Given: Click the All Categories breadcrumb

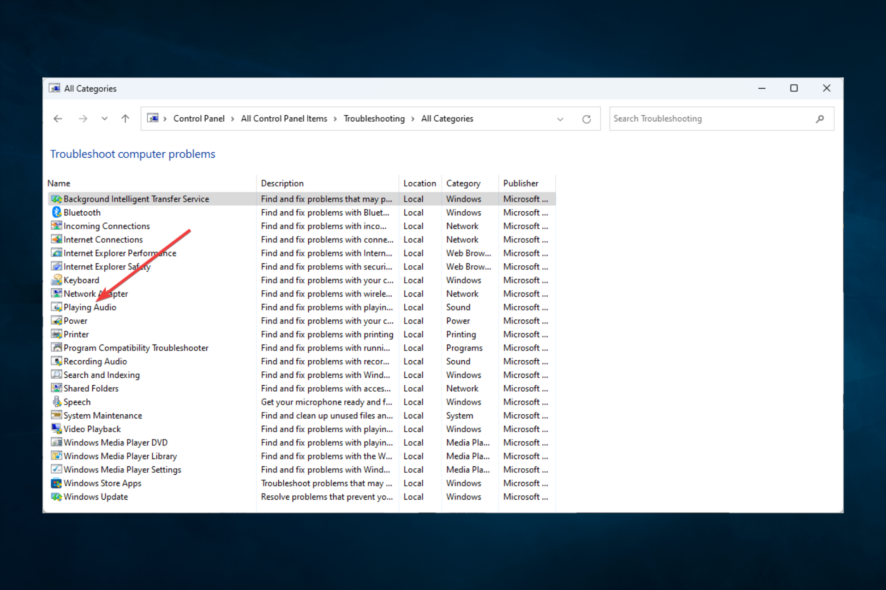Looking at the screenshot, I should 447,119.
